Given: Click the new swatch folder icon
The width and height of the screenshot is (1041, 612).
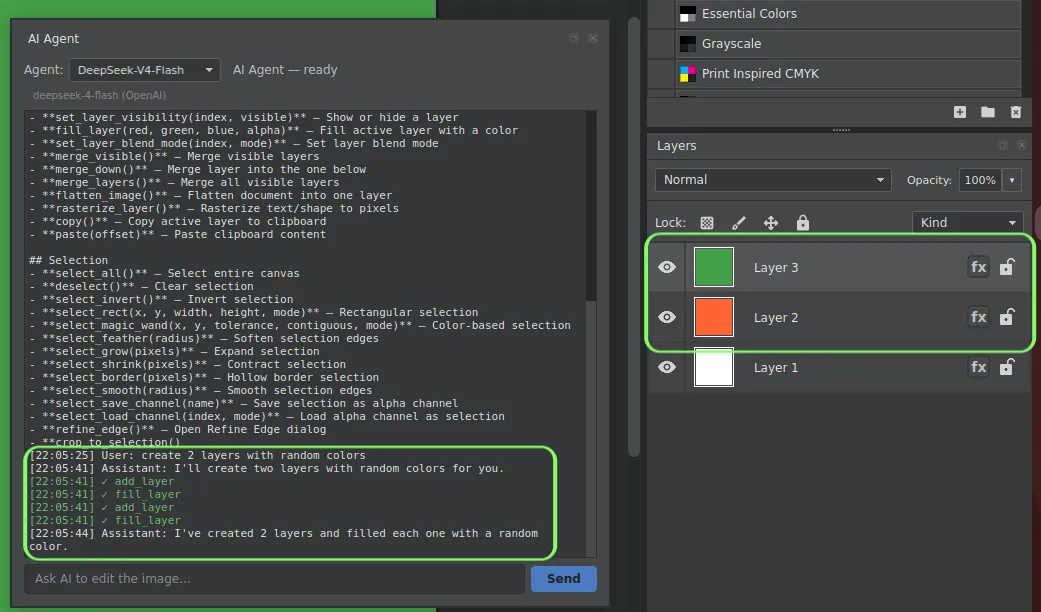Looking at the screenshot, I should point(987,112).
